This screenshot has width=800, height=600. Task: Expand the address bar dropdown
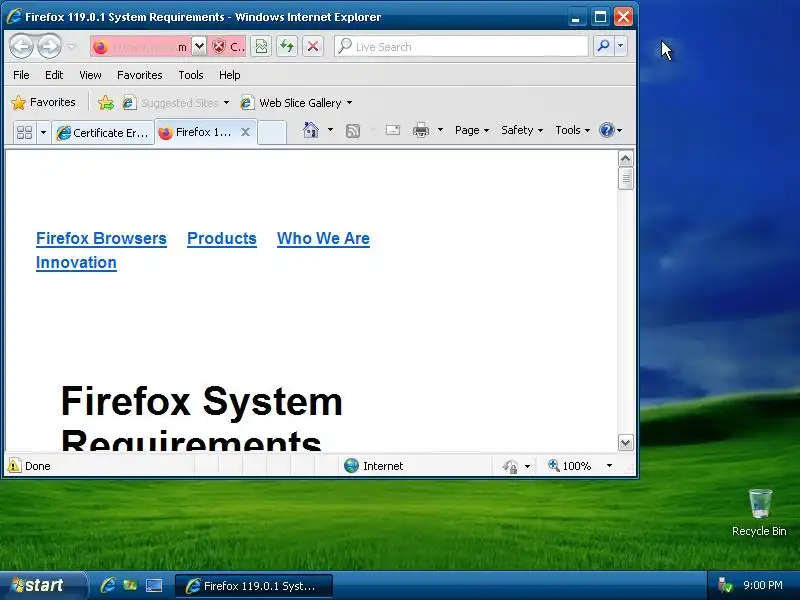click(199, 46)
